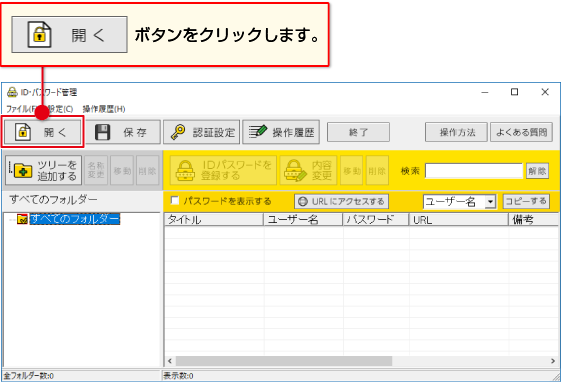Click the horizontal scrollbar right arrow

[553, 361]
